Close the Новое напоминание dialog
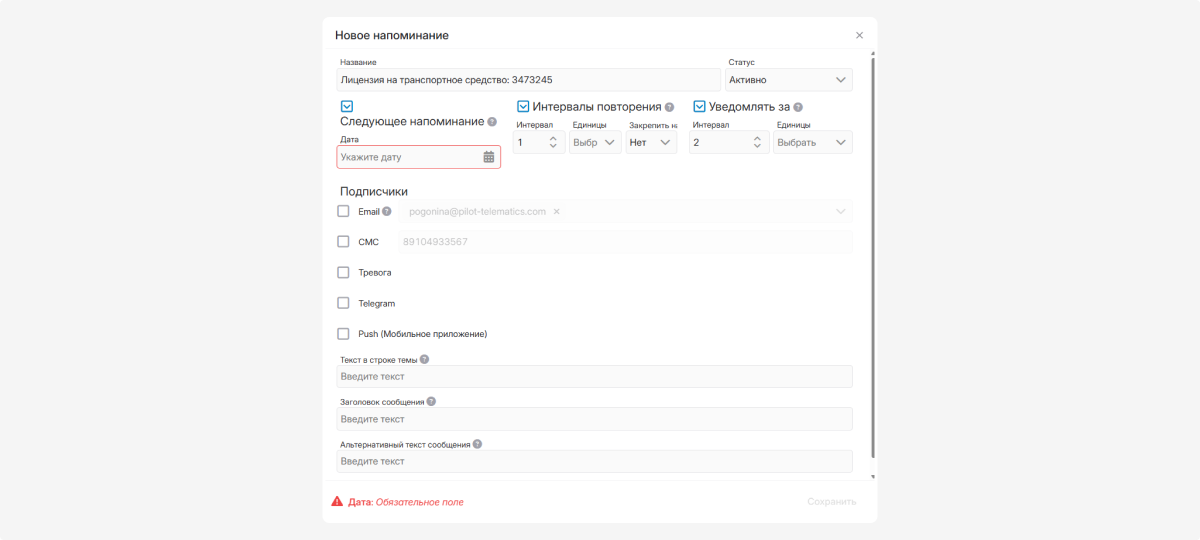 tap(859, 35)
